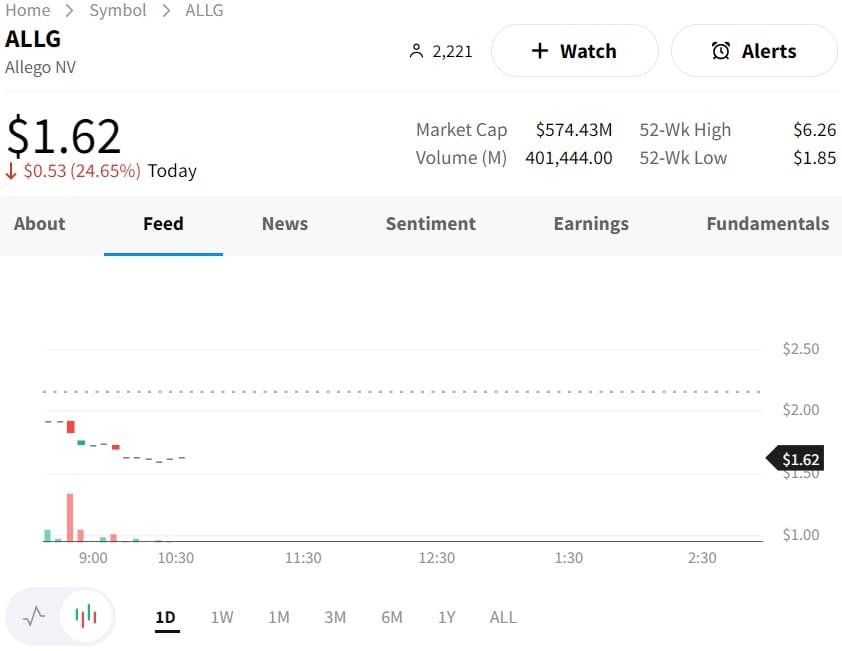Switch to candlestick chart view
Screen dimensions: 842x651
coord(87,616)
